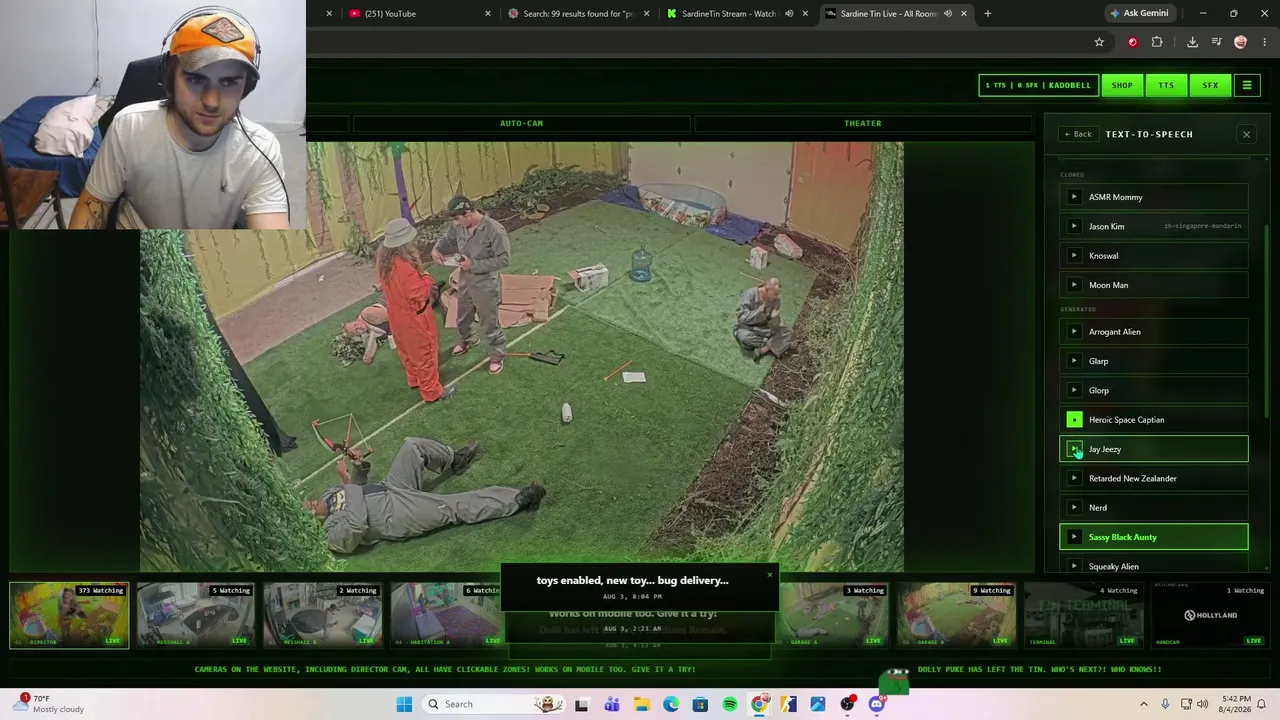Show hidden system tray icons
This screenshot has width=1280, height=720.
(1144, 704)
